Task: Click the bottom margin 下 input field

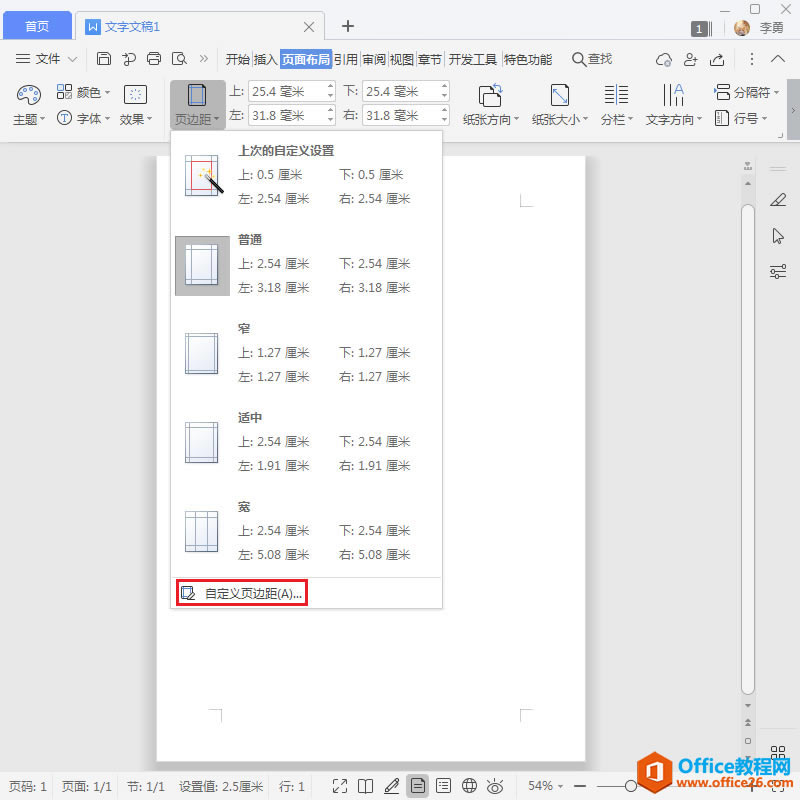Action: (406, 91)
